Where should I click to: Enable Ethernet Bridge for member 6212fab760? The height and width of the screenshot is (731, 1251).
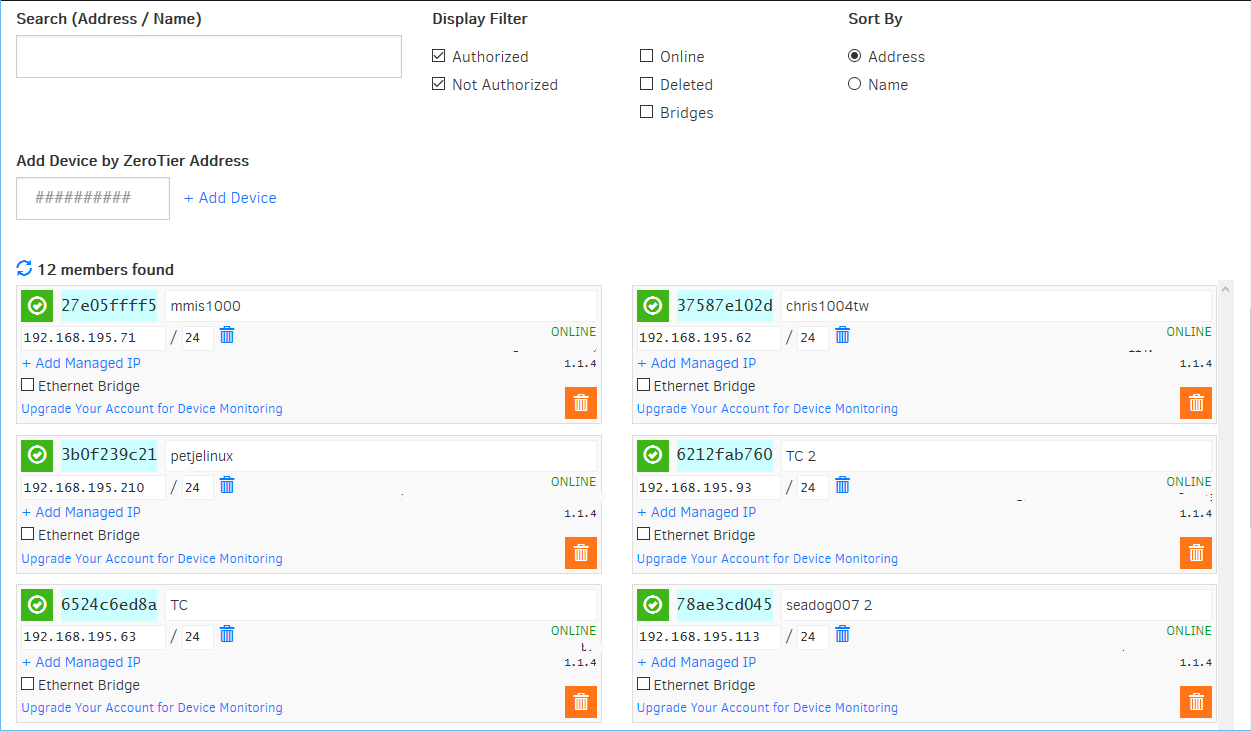tap(644, 535)
